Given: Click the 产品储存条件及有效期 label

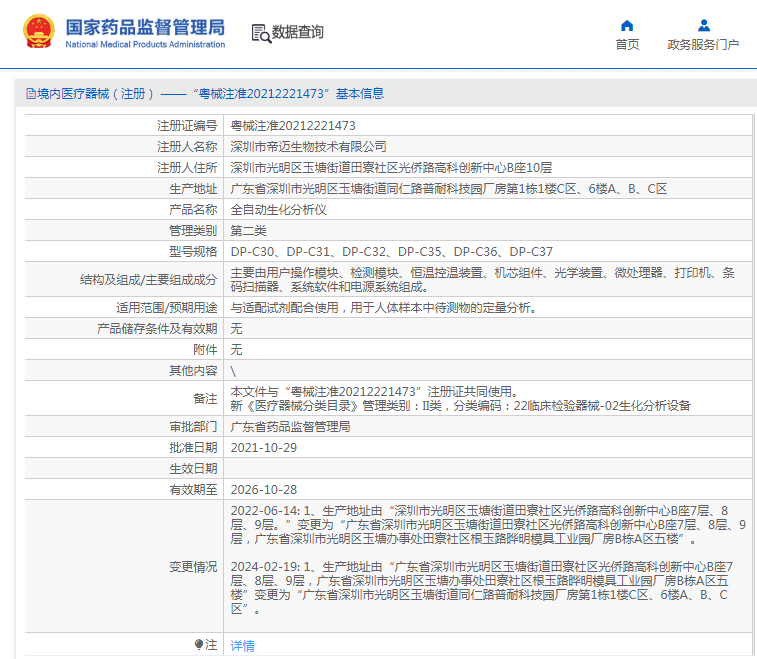Looking at the screenshot, I should point(157,329).
